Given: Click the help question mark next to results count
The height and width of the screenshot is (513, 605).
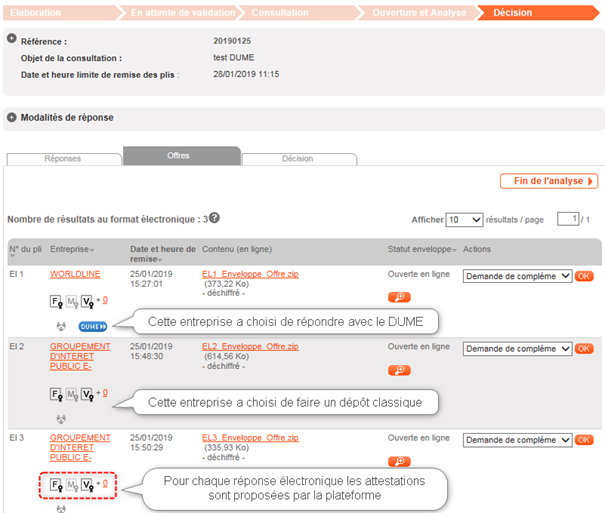Looking at the screenshot, I should coord(214,218).
